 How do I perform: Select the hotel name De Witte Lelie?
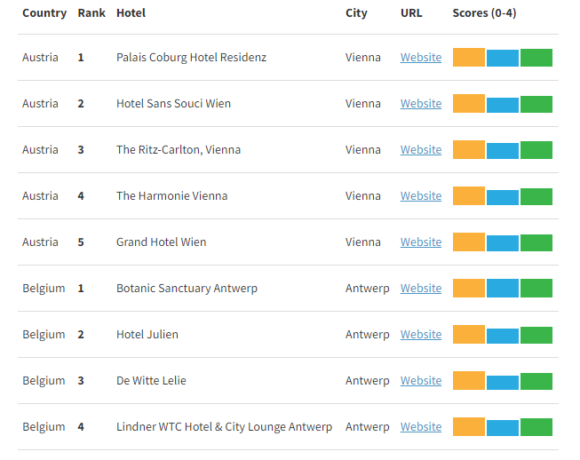(x=151, y=381)
